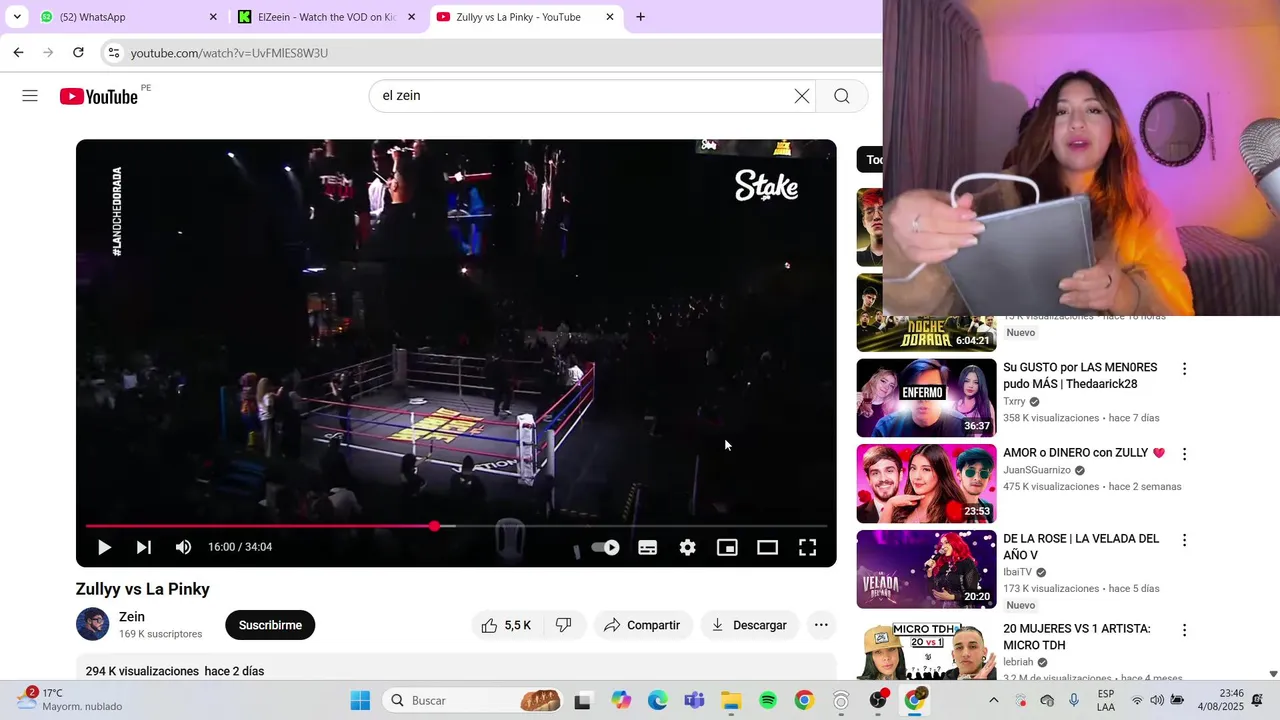Play the Zullyy vs La Pinky video

[x=104, y=547]
